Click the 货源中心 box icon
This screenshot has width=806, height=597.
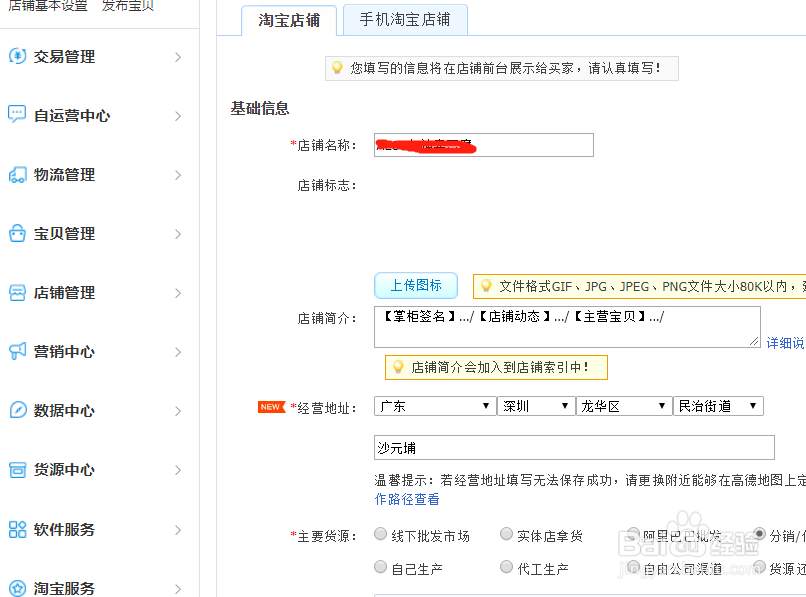click(17, 469)
